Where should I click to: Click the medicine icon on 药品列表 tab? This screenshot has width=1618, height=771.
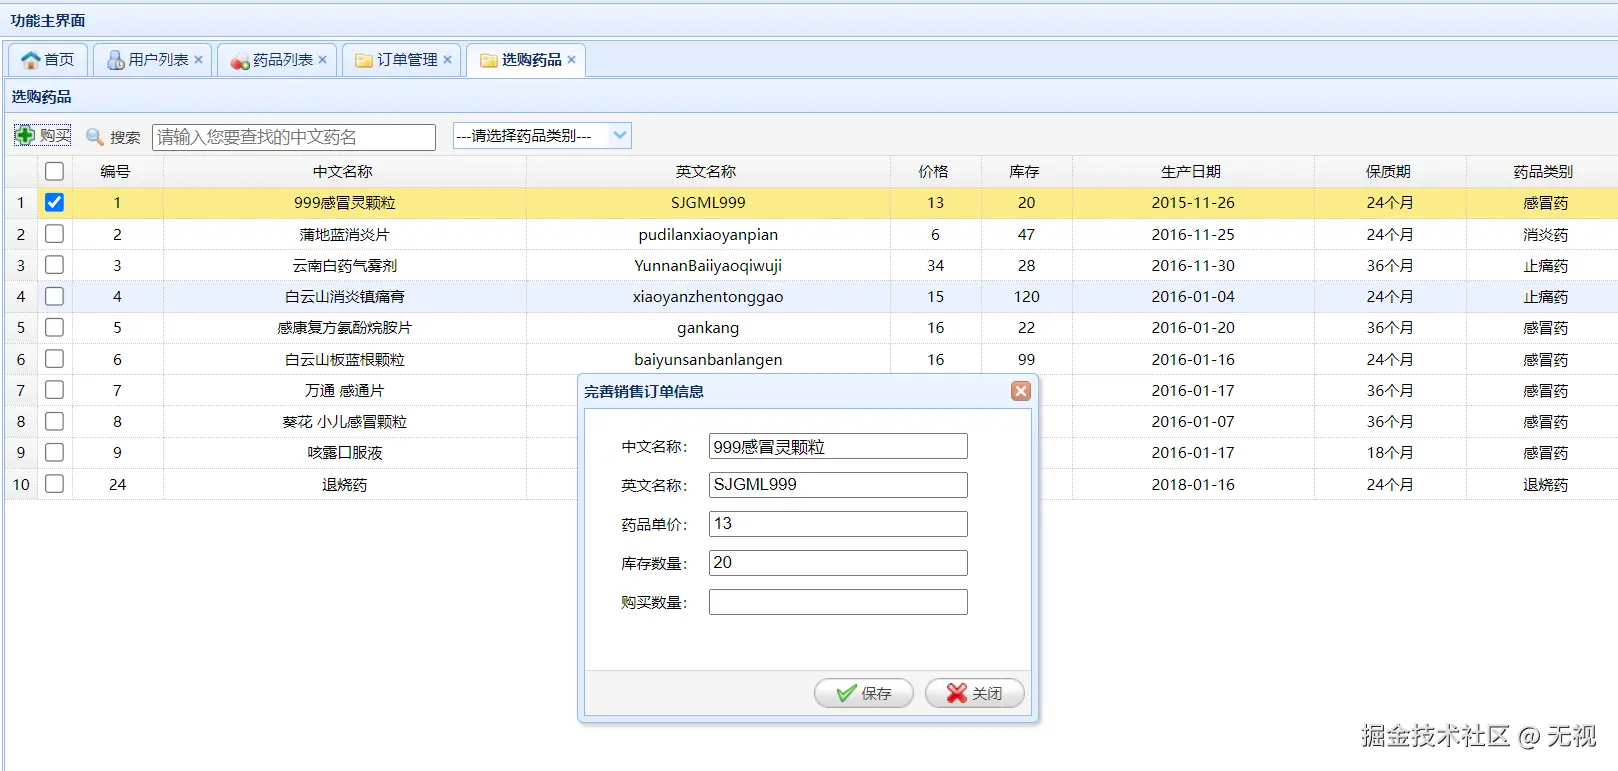(x=240, y=61)
